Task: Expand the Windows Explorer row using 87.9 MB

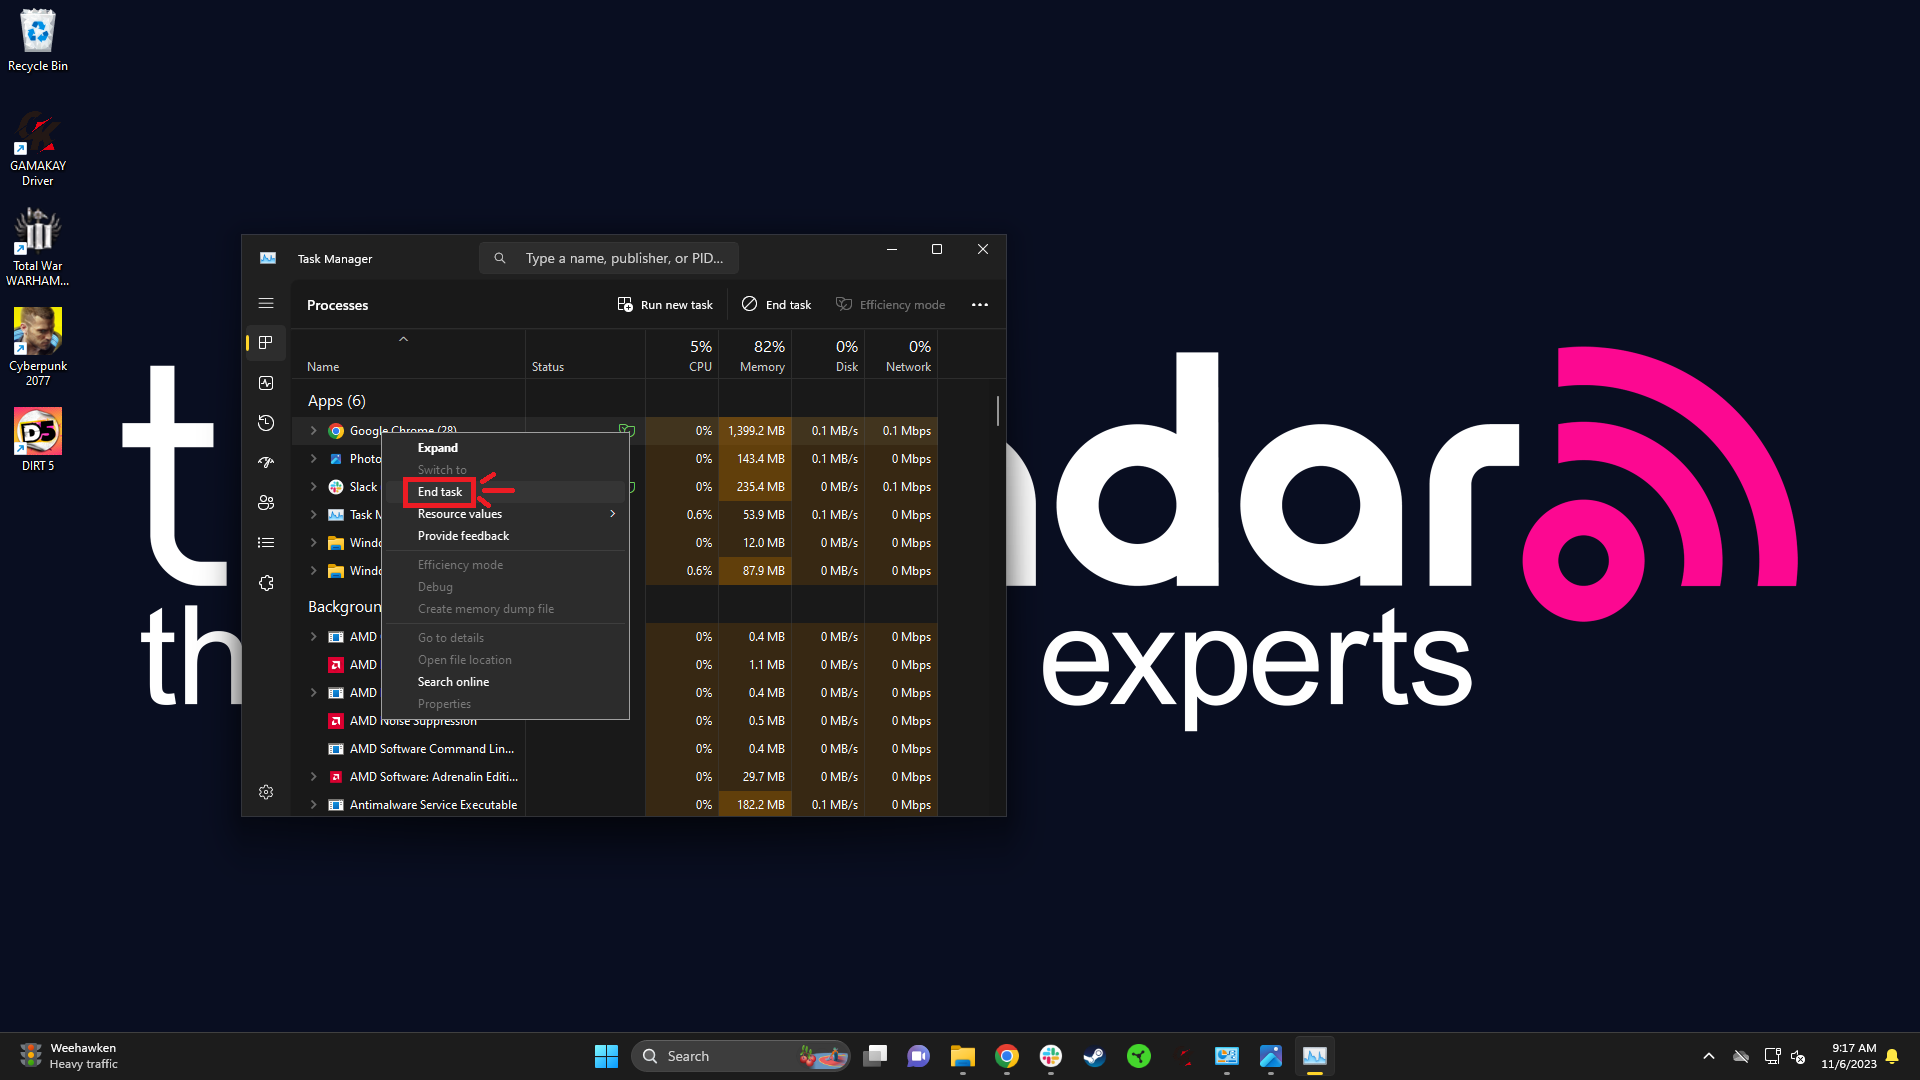Action: (x=313, y=571)
